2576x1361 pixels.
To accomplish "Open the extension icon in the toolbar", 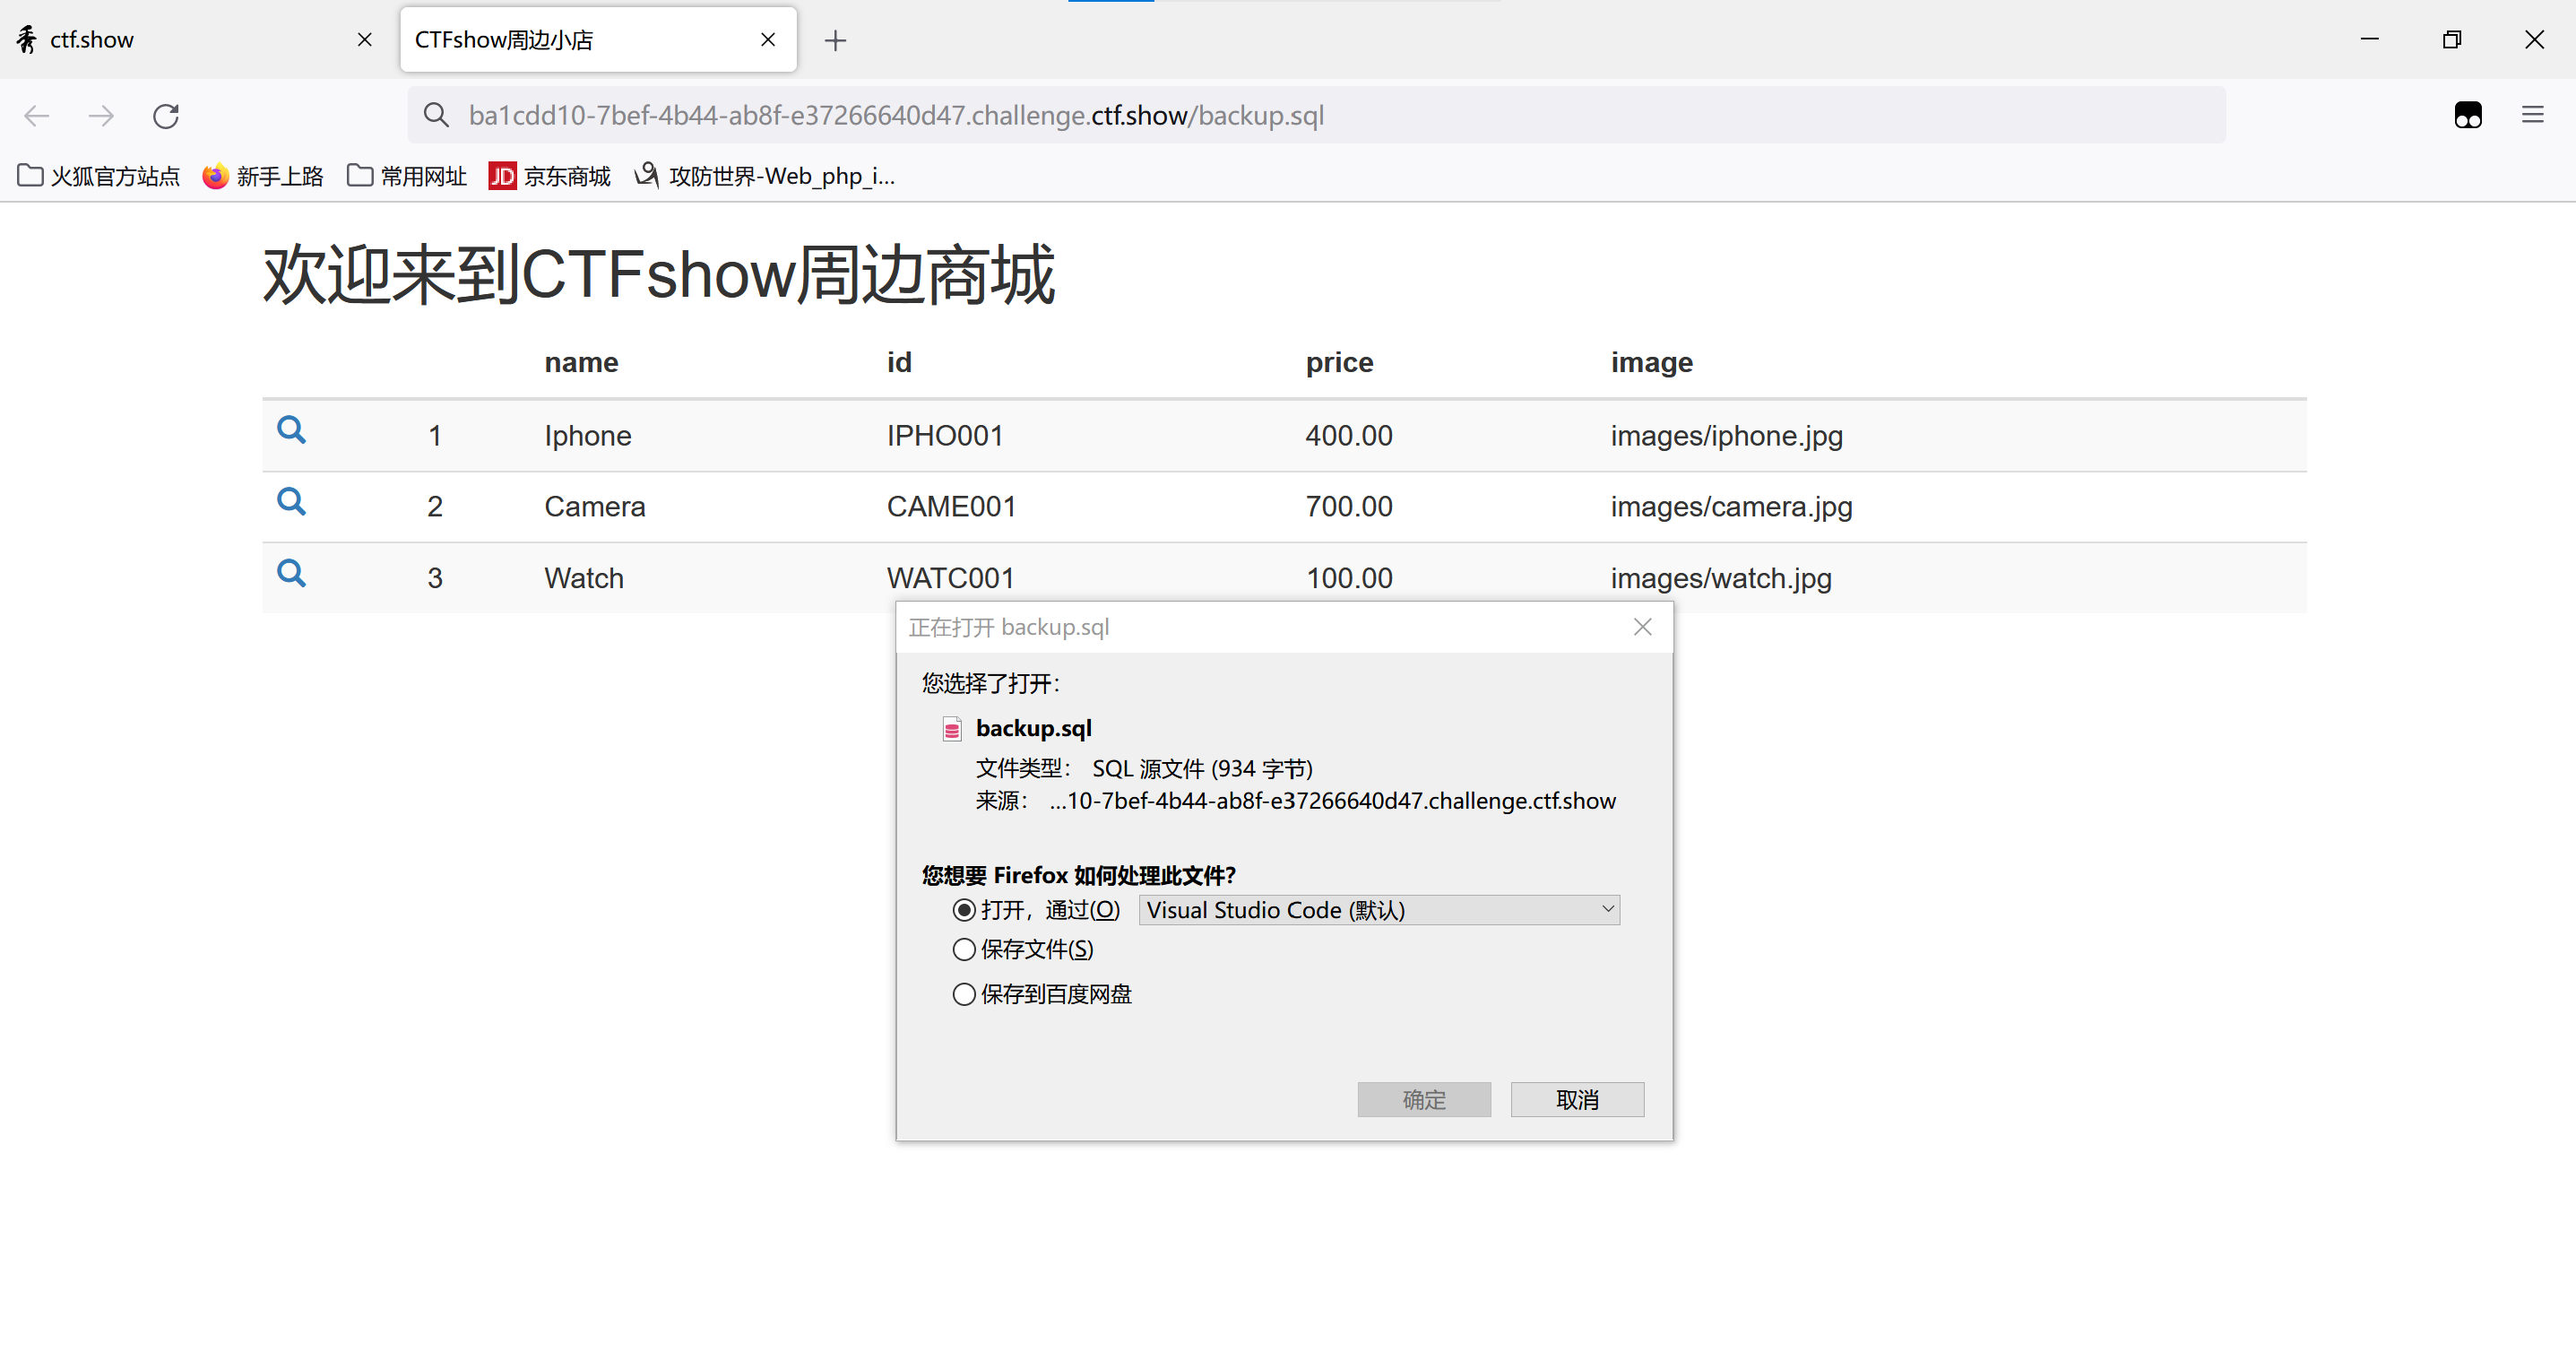I will (x=2468, y=115).
